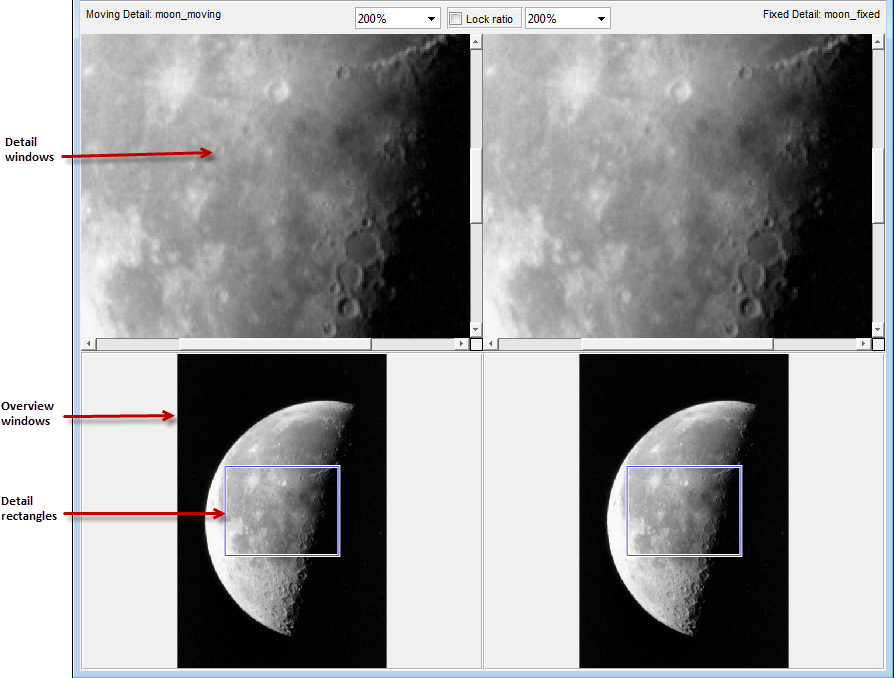Click the fixed detail horizontal scrollbar thumb
894x678 pixels.
pos(677,344)
